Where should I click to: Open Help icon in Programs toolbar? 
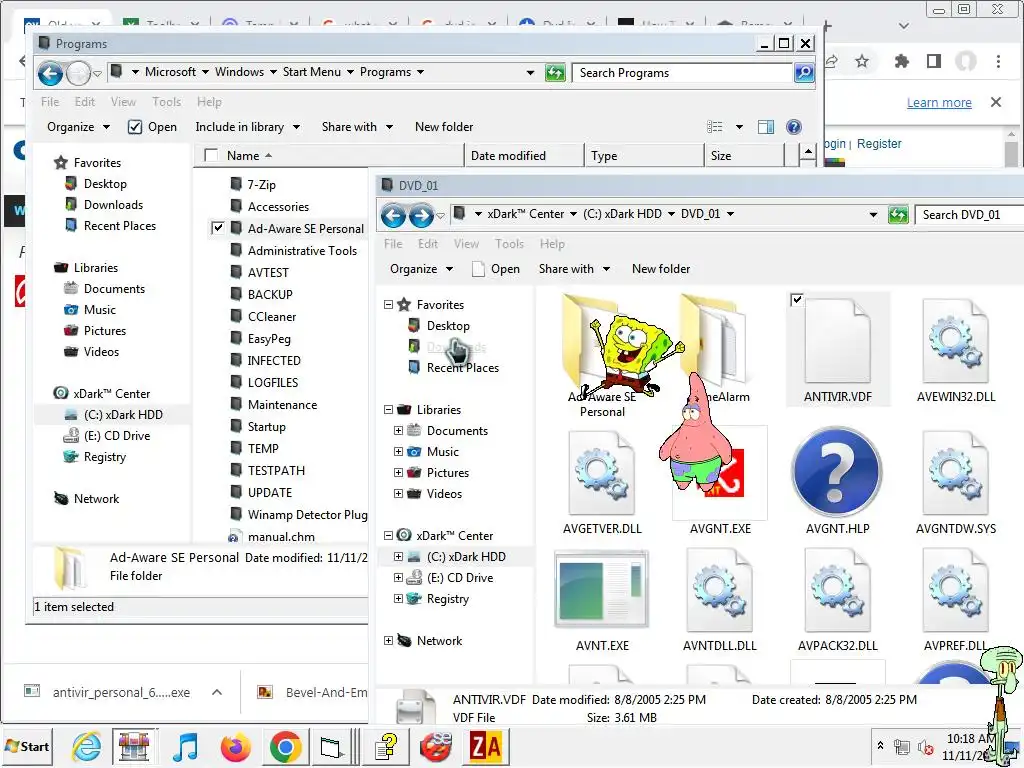click(x=793, y=127)
